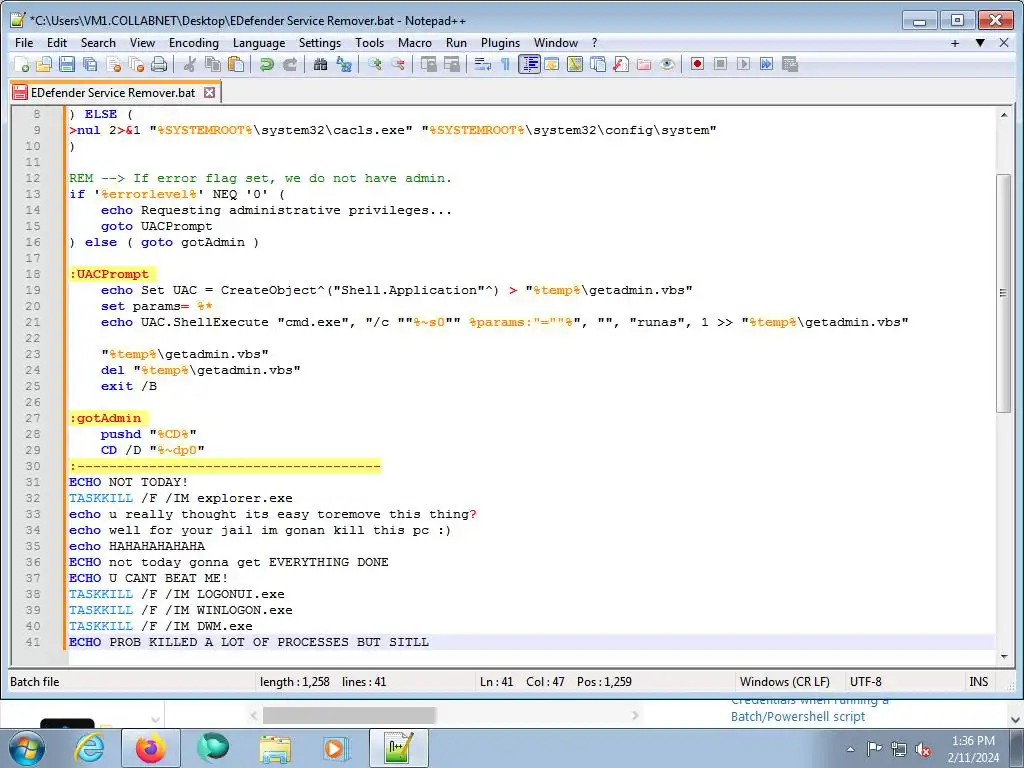Print the document via toolbar icon
The height and width of the screenshot is (768, 1024).
[x=159, y=64]
